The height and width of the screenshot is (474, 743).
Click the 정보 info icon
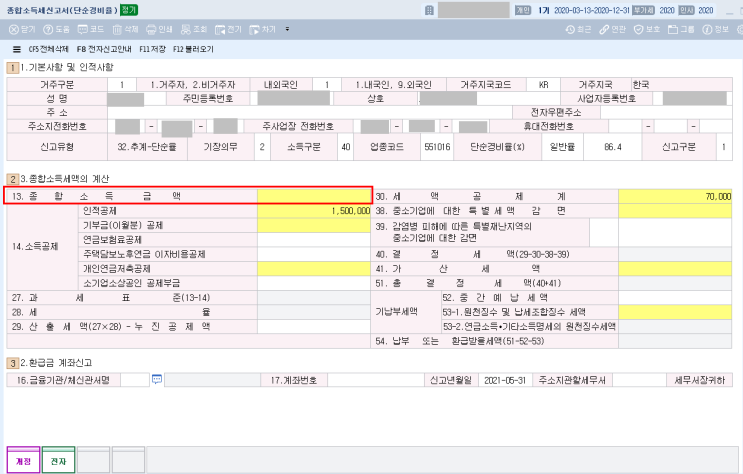pyautogui.click(x=716, y=29)
